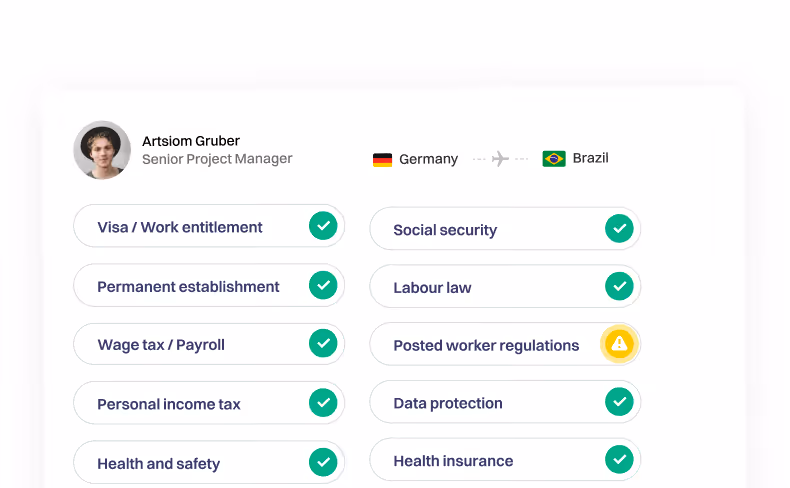Click the yellow warning icon on Posted worker regulations

pyautogui.click(x=619, y=344)
